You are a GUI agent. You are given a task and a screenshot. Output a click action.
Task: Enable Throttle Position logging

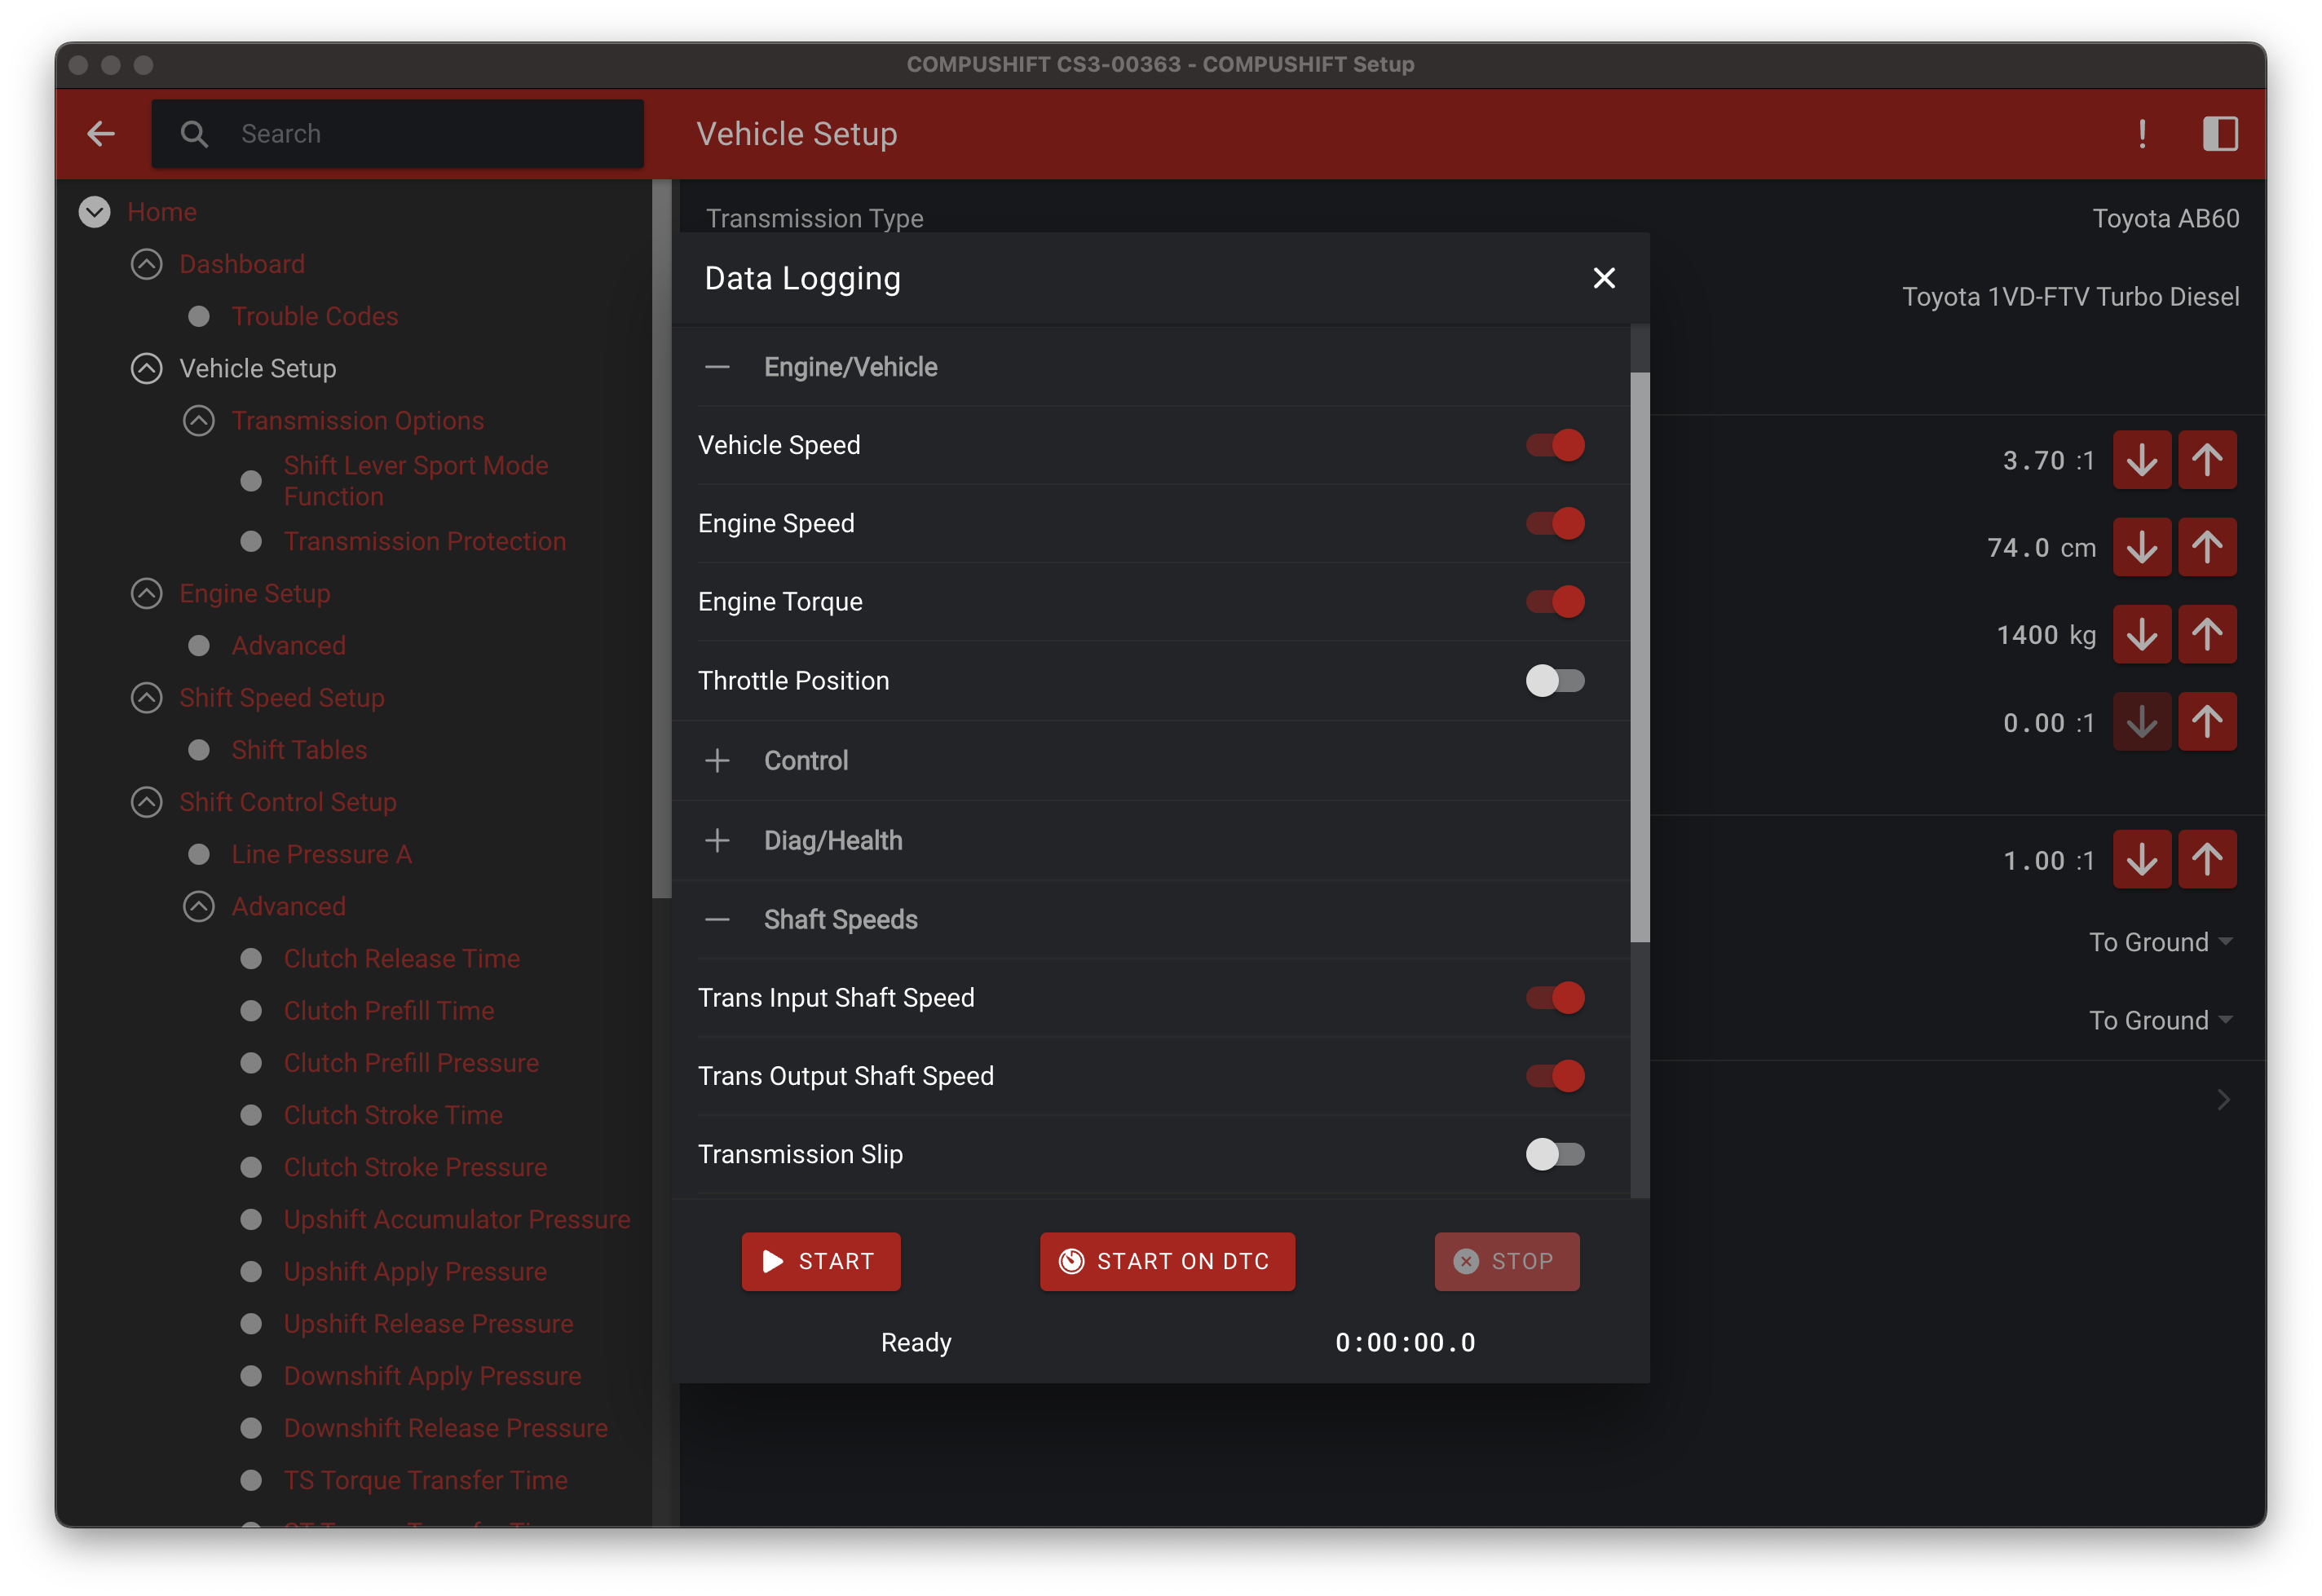[1554, 680]
